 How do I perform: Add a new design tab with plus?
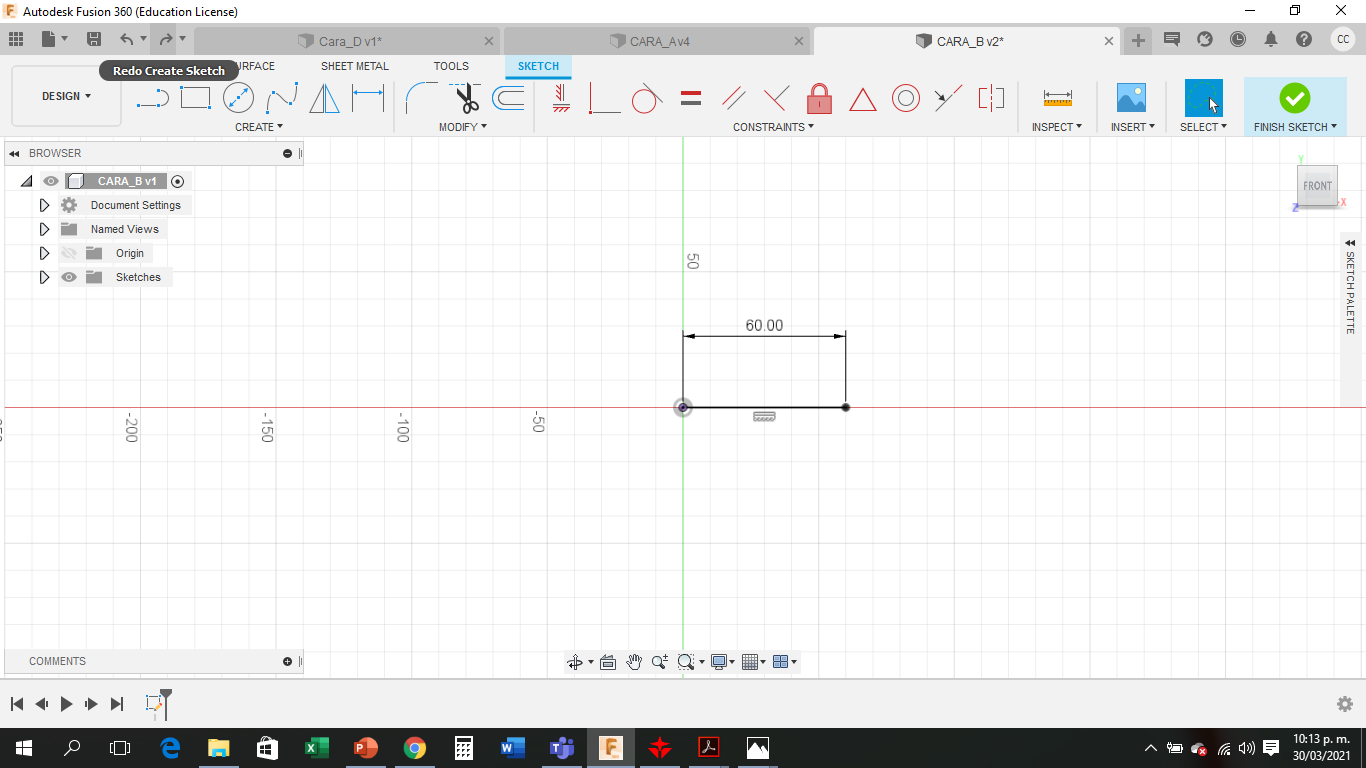click(1138, 40)
